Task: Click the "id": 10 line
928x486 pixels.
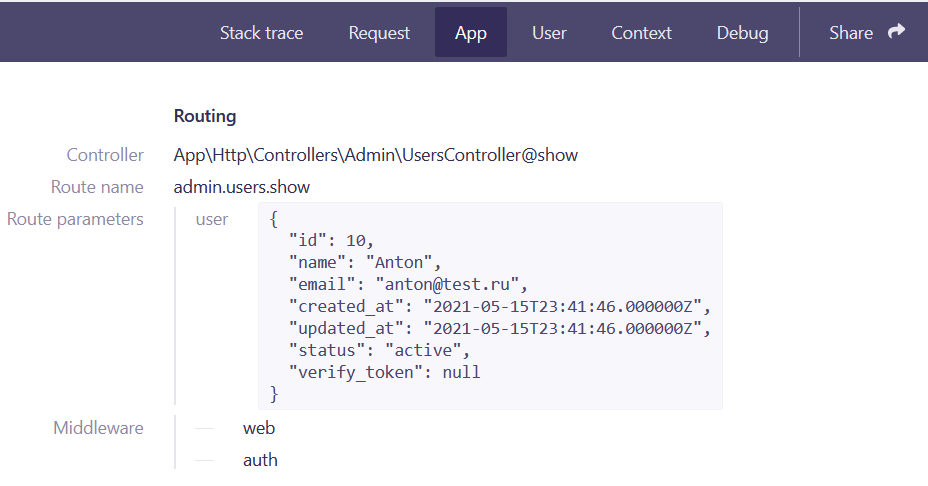Action: tap(331, 240)
